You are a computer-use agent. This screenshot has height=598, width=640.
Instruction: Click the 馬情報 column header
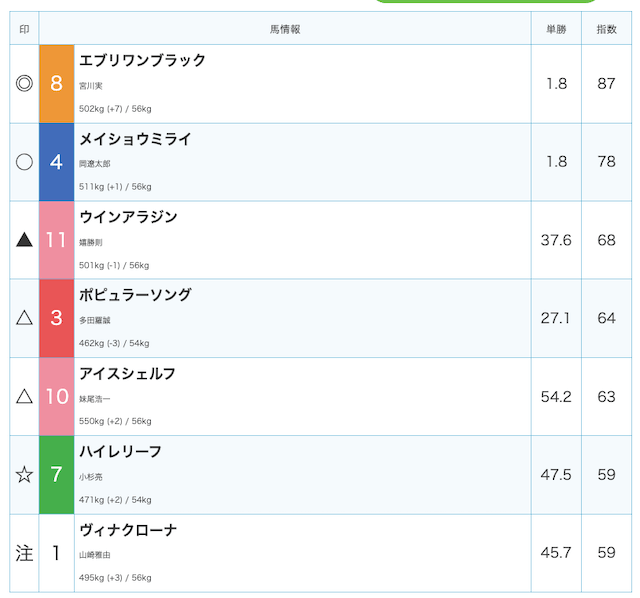coord(285,29)
